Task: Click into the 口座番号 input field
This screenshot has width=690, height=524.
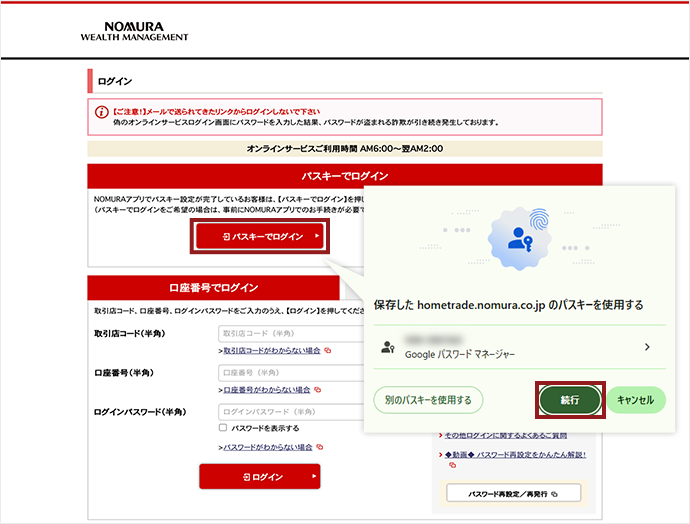Action: click(x=290, y=373)
